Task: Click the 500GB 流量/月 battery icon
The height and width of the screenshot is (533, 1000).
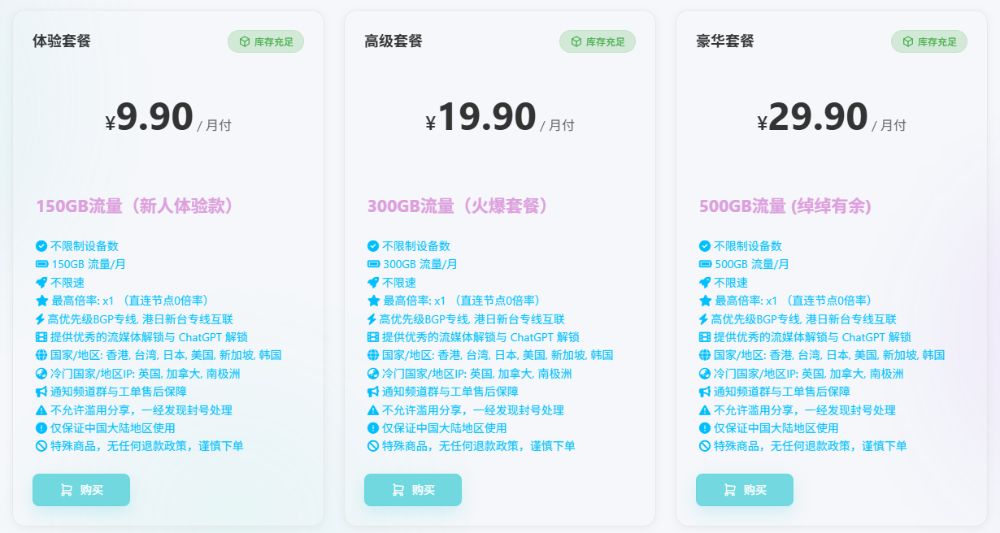Action: coord(705,264)
